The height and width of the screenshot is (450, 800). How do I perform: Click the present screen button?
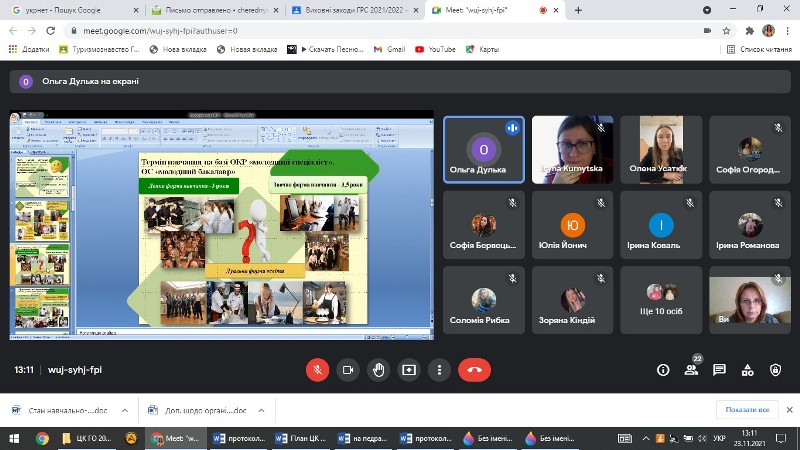coord(409,369)
